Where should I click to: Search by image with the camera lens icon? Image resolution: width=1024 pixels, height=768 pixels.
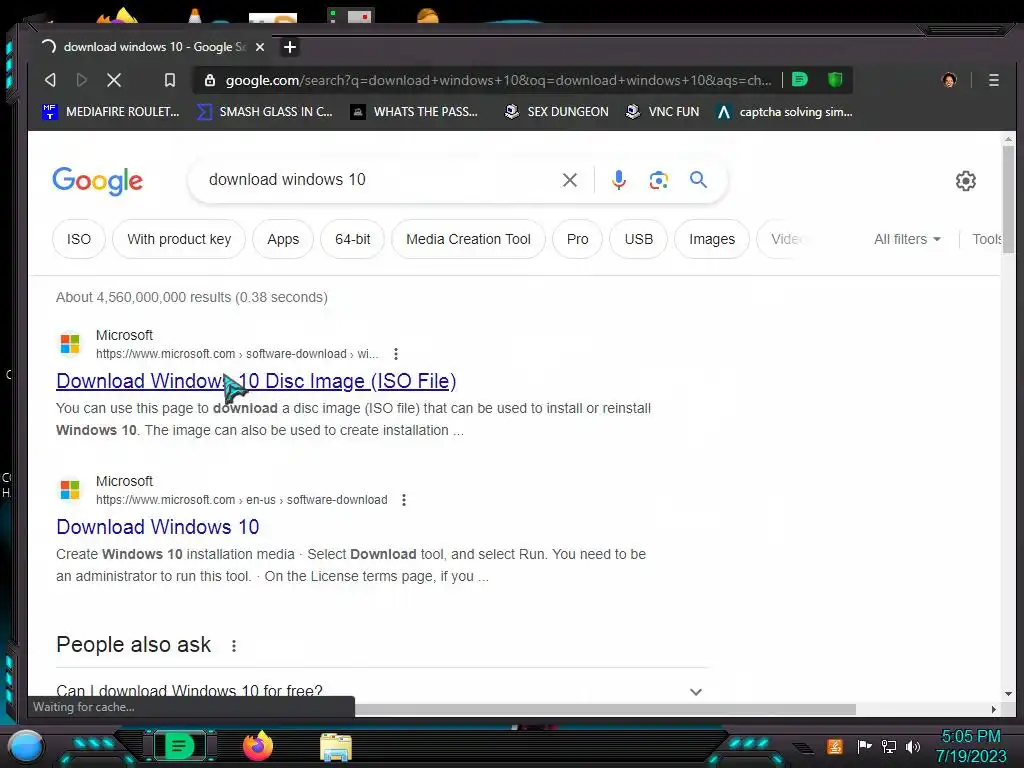658,180
